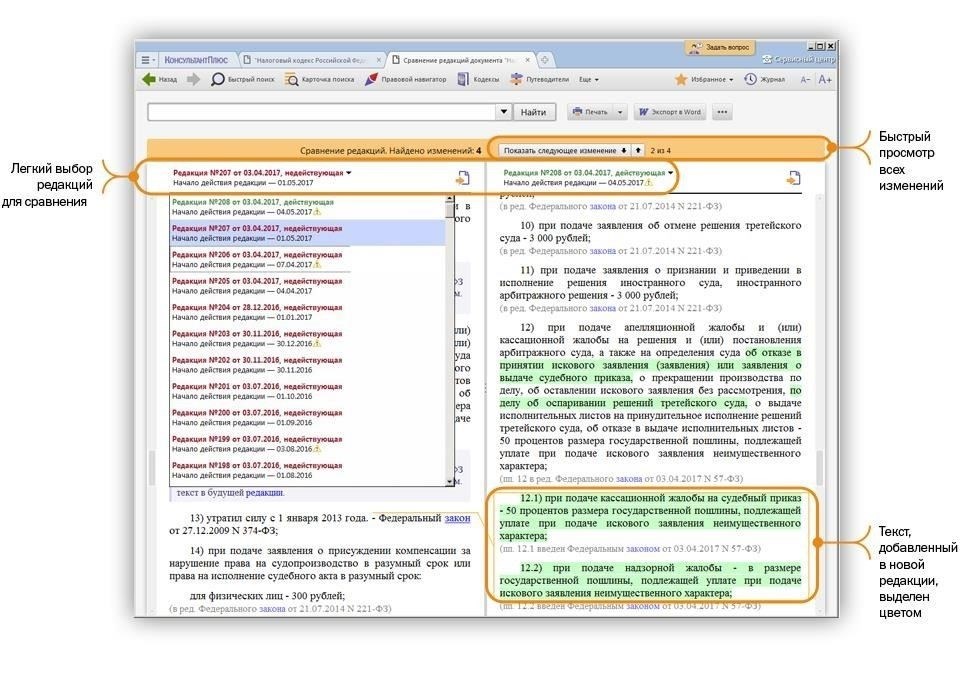The image size is (960, 674).
Task: Click Показать следующее изменение button
Action: pos(566,150)
